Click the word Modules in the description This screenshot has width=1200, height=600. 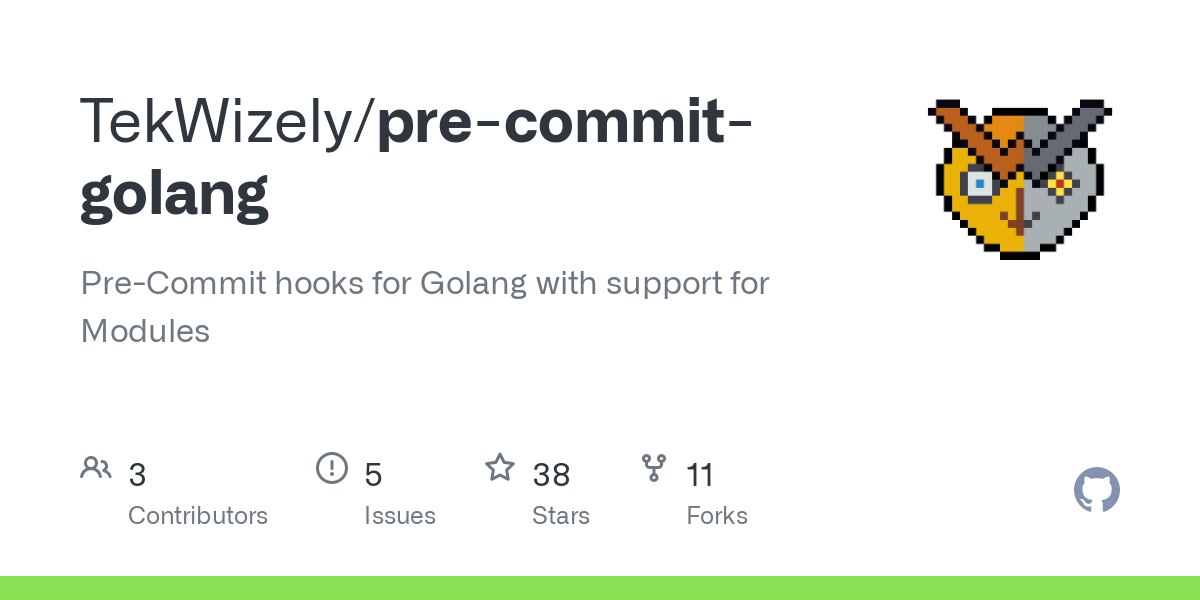pyautogui.click(x=145, y=331)
